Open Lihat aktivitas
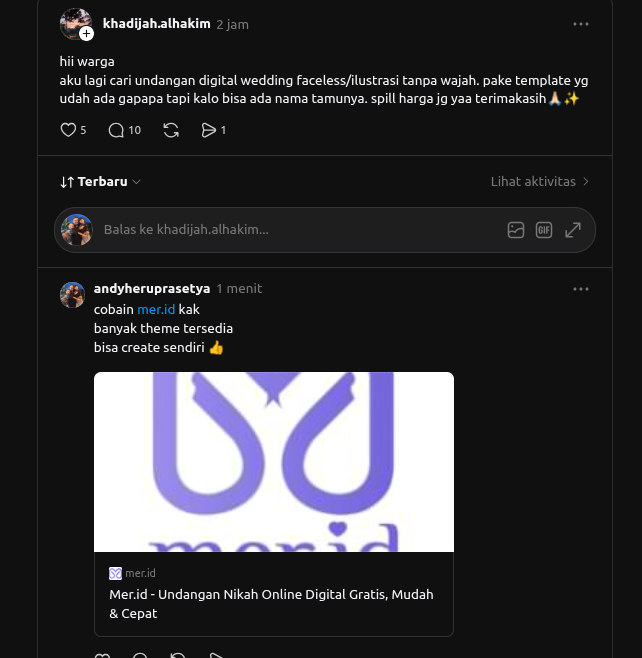 pos(540,182)
